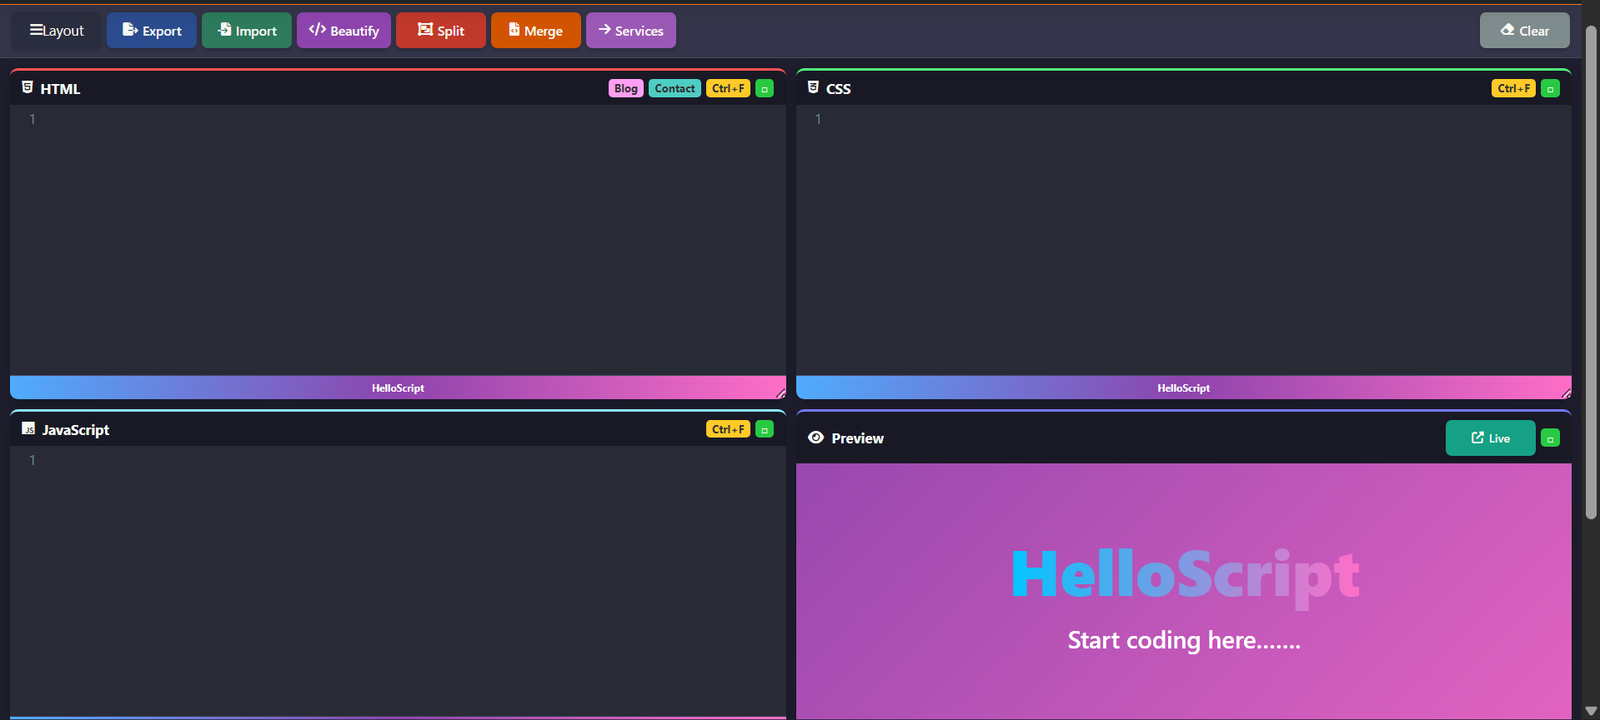Image resolution: width=1600 pixels, height=720 pixels.
Task: Click the JS icon in JavaScript header
Action: point(28,429)
